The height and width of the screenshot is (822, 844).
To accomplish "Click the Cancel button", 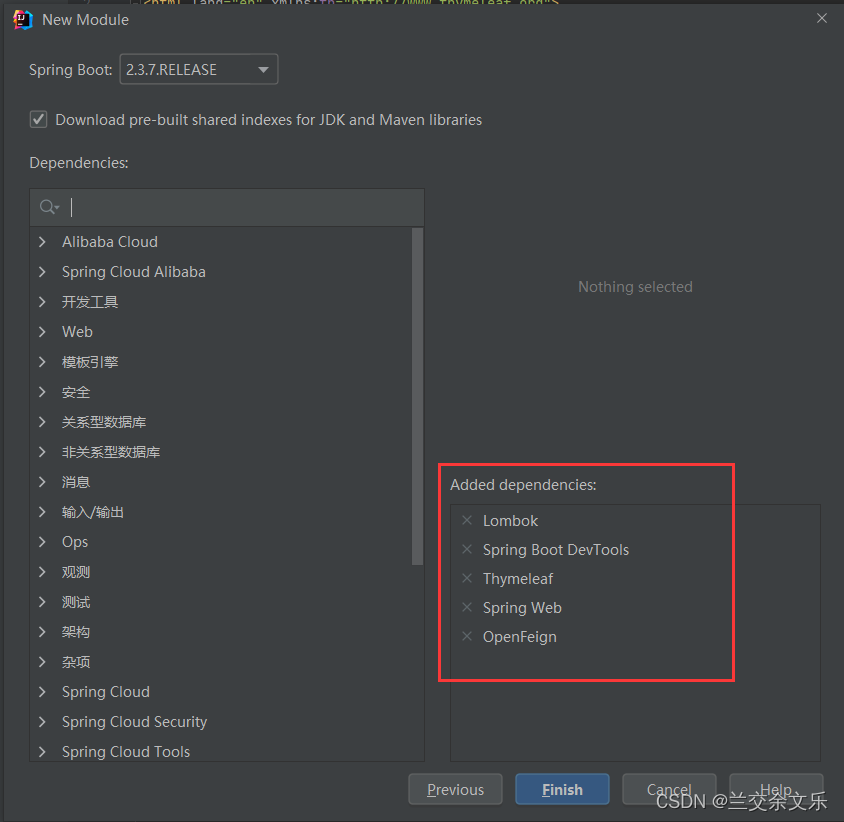I will tap(669, 789).
